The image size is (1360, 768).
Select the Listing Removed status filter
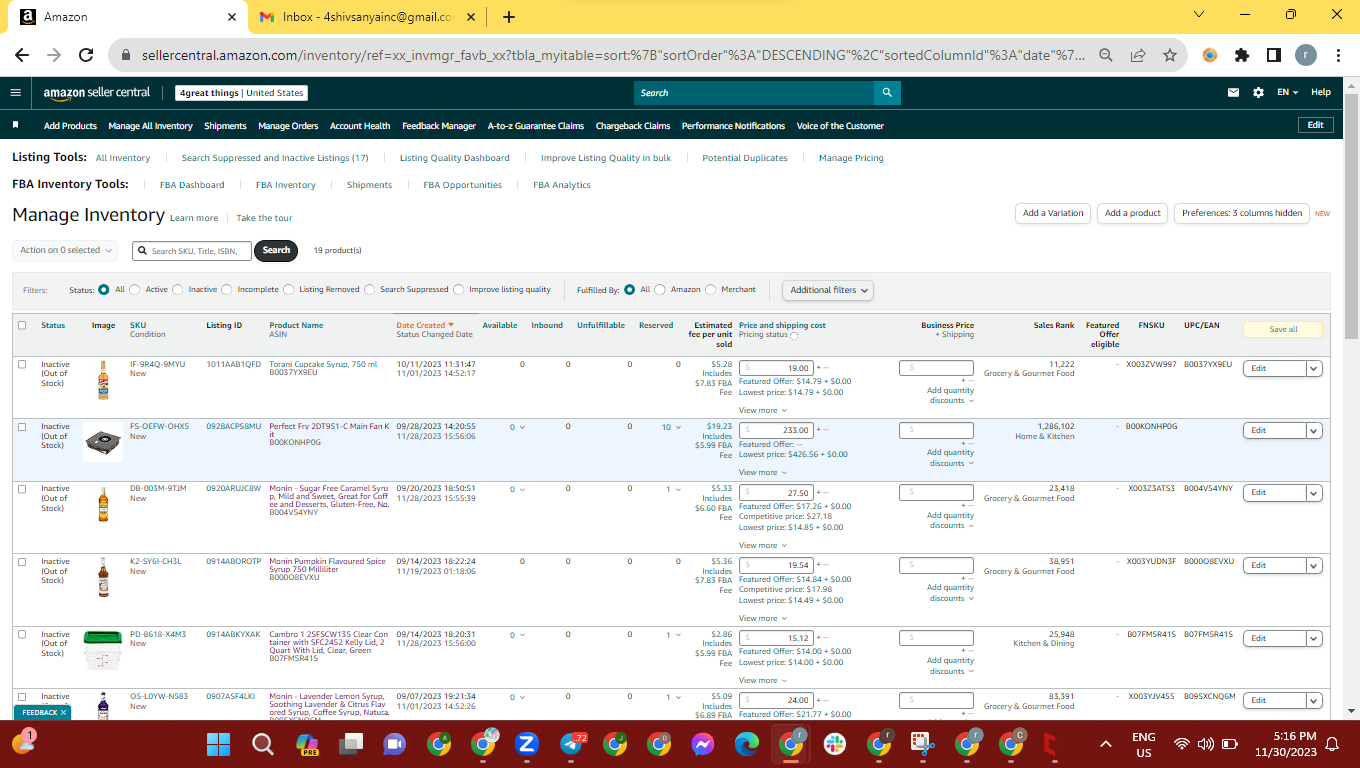point(289,290)
